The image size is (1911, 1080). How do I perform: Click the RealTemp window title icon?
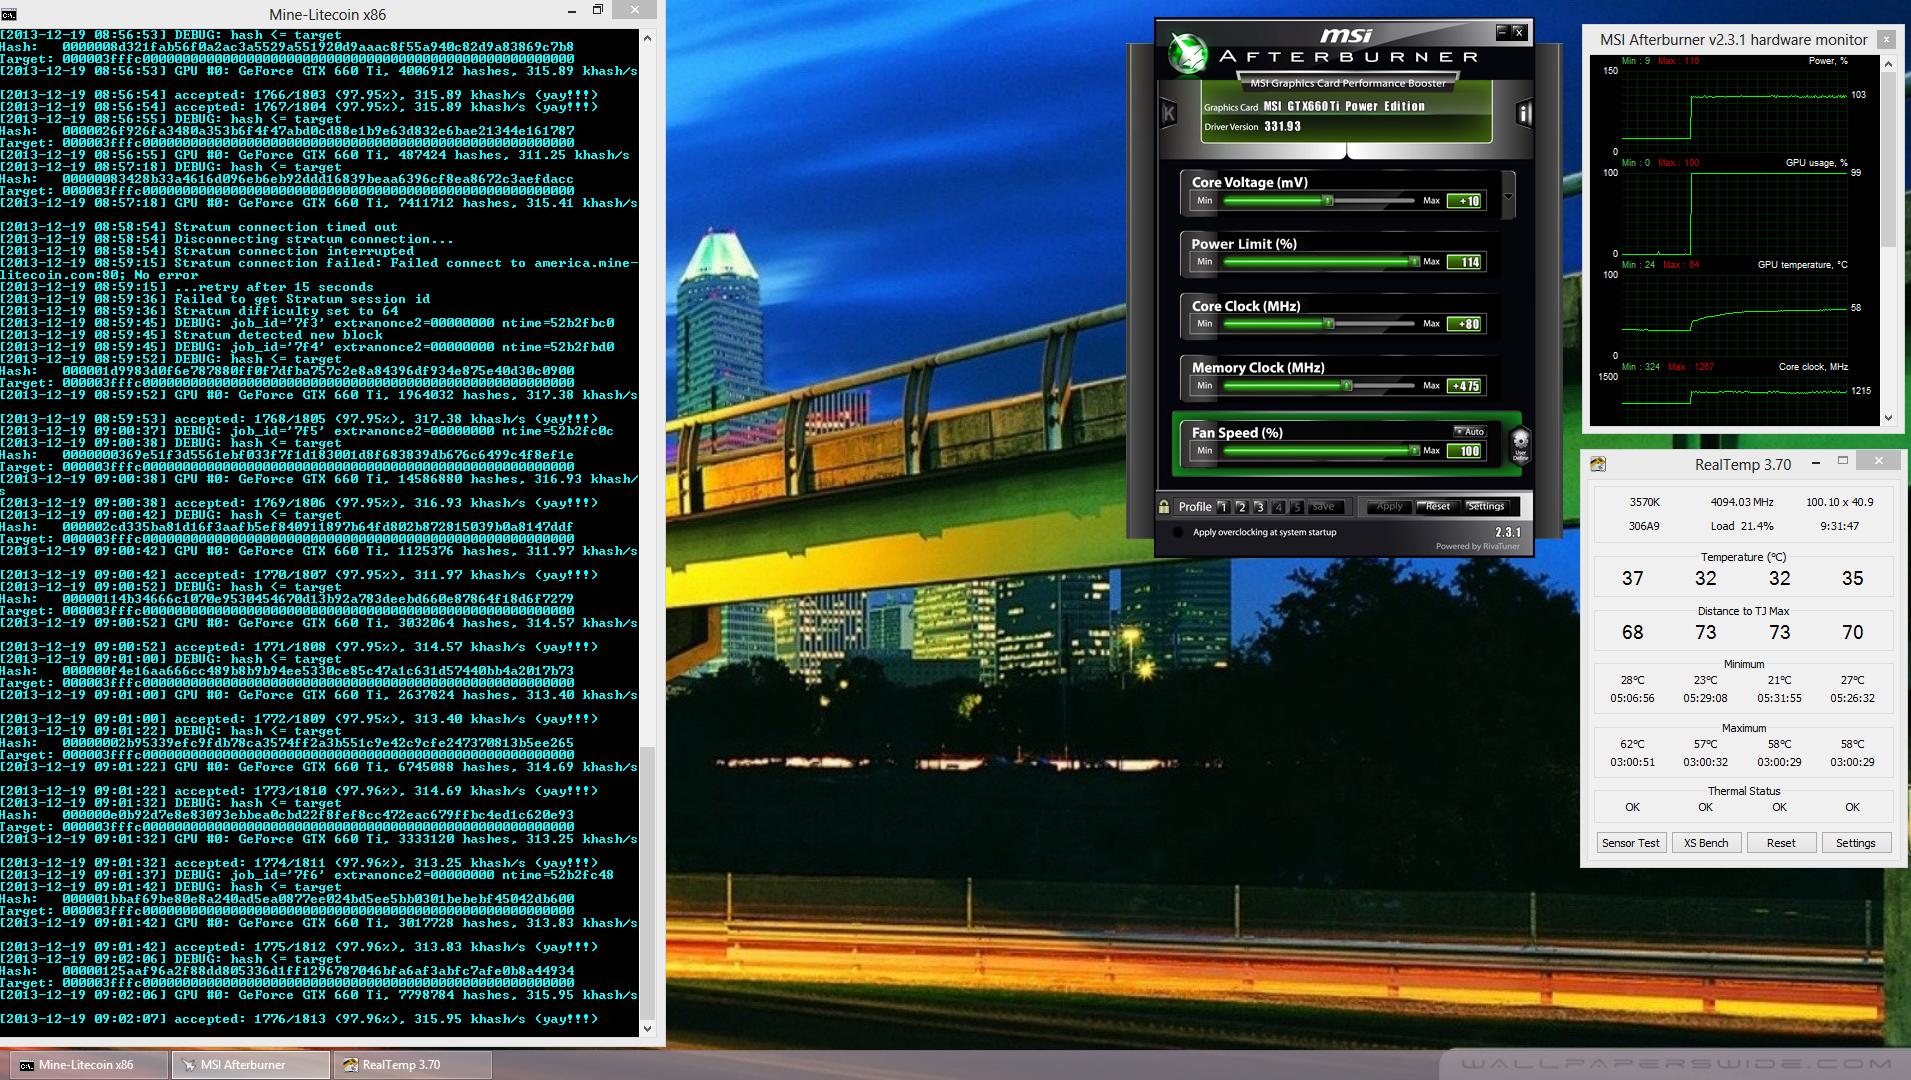pyautogui.click(x=1598, y=464)
